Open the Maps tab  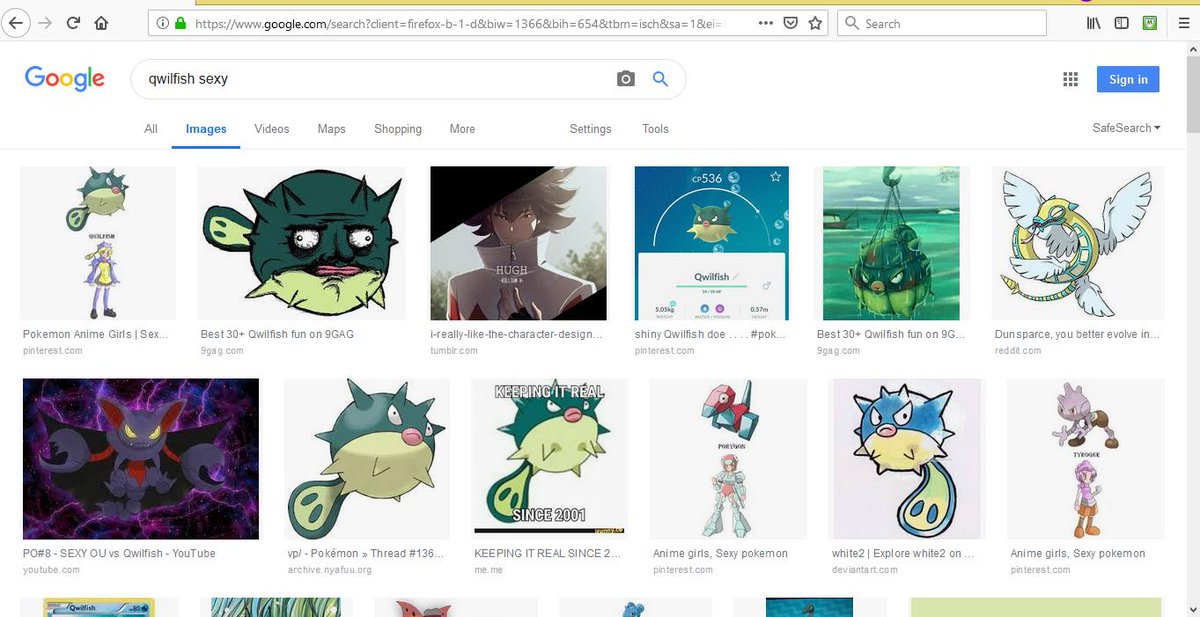[x=332, y=129]
